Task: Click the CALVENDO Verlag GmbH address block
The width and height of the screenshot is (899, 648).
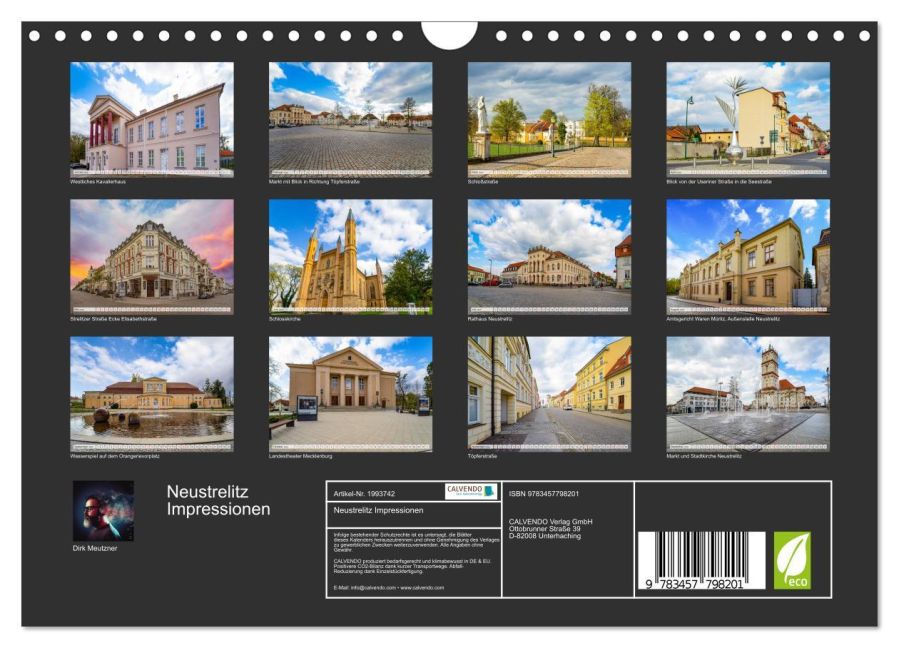Action: 550,525
